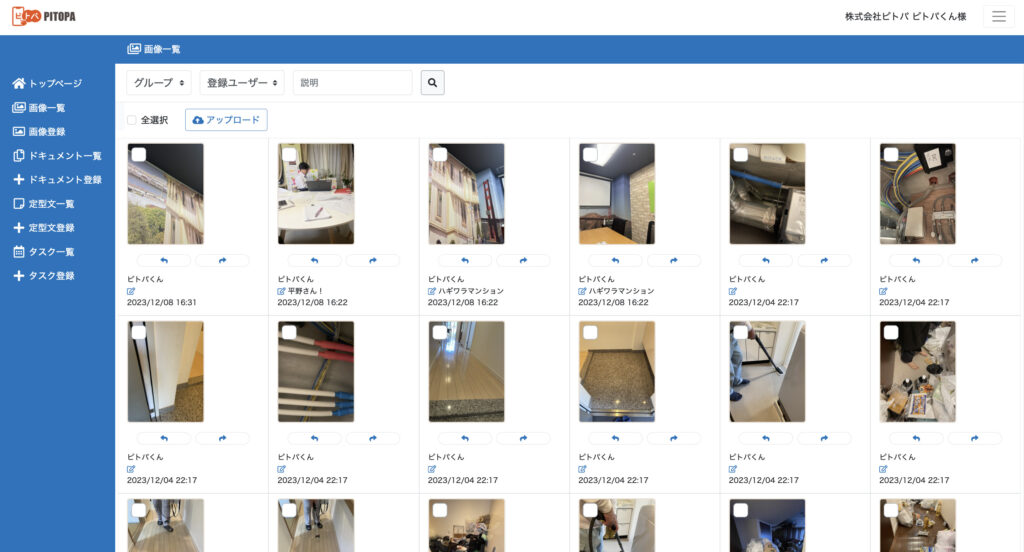Toggle the 全選択 select-all checkbox
1024x552 pixels.
(x=132, y=120)
